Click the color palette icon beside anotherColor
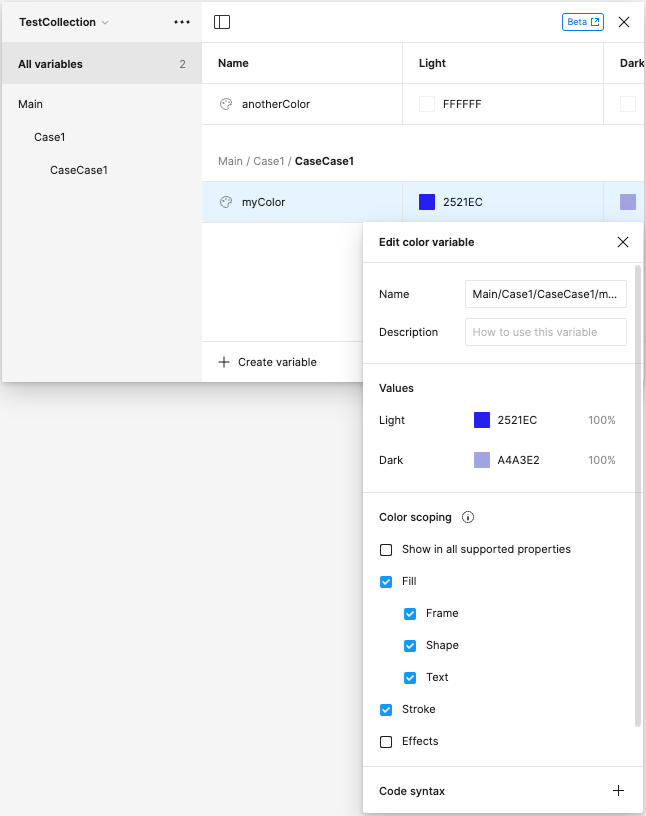 click(x=226, y=104)
